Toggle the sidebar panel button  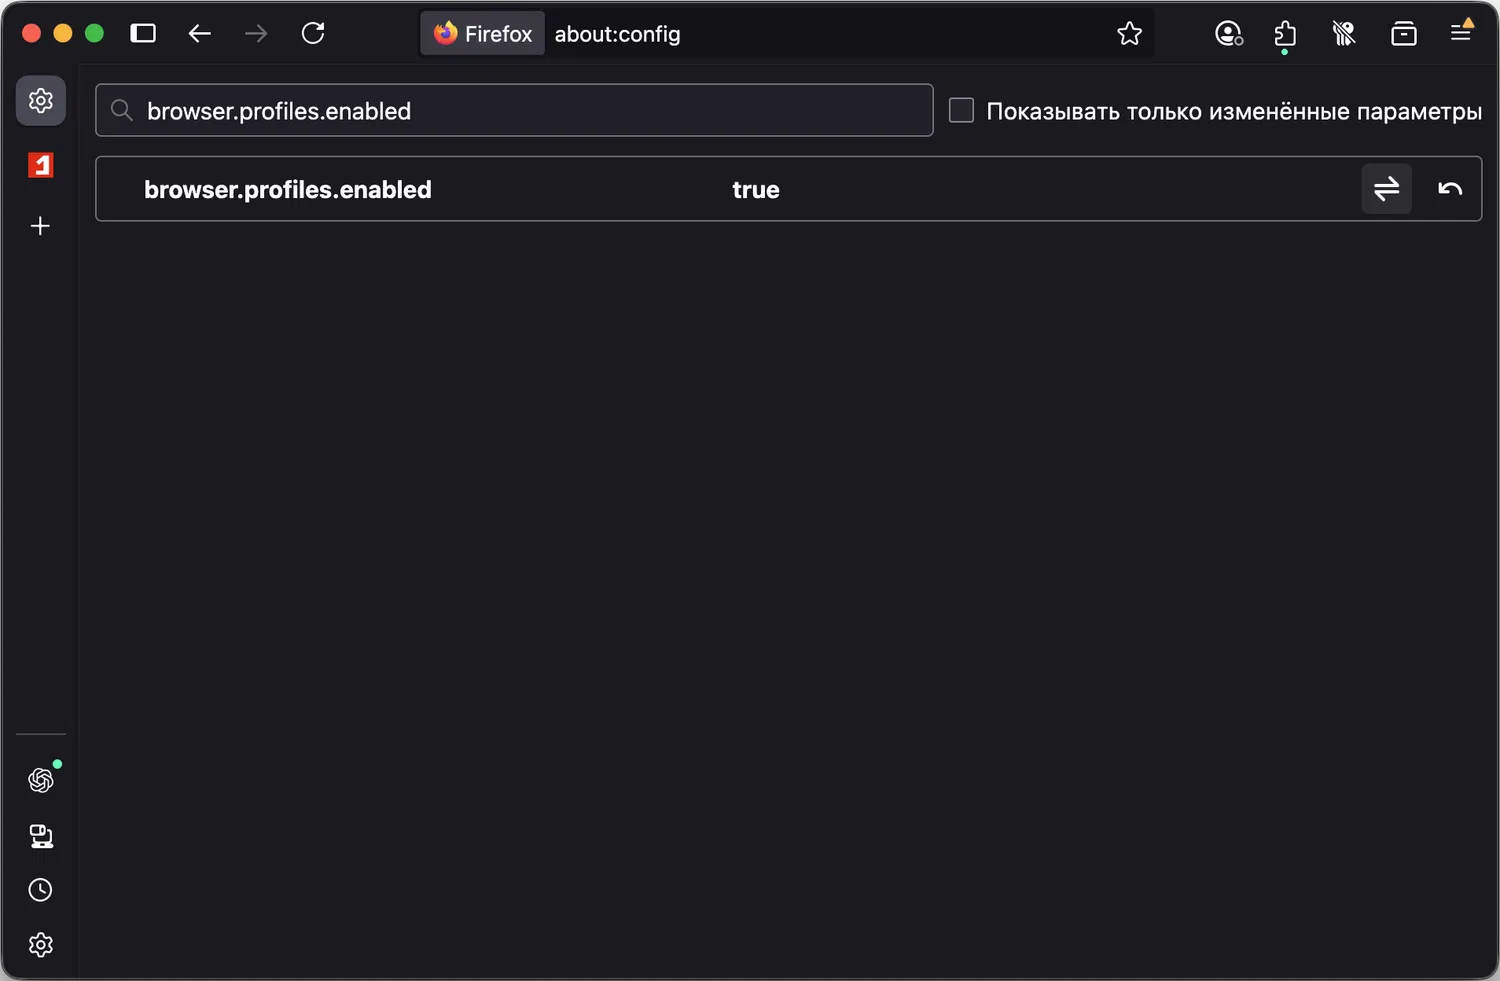(143, 33)
